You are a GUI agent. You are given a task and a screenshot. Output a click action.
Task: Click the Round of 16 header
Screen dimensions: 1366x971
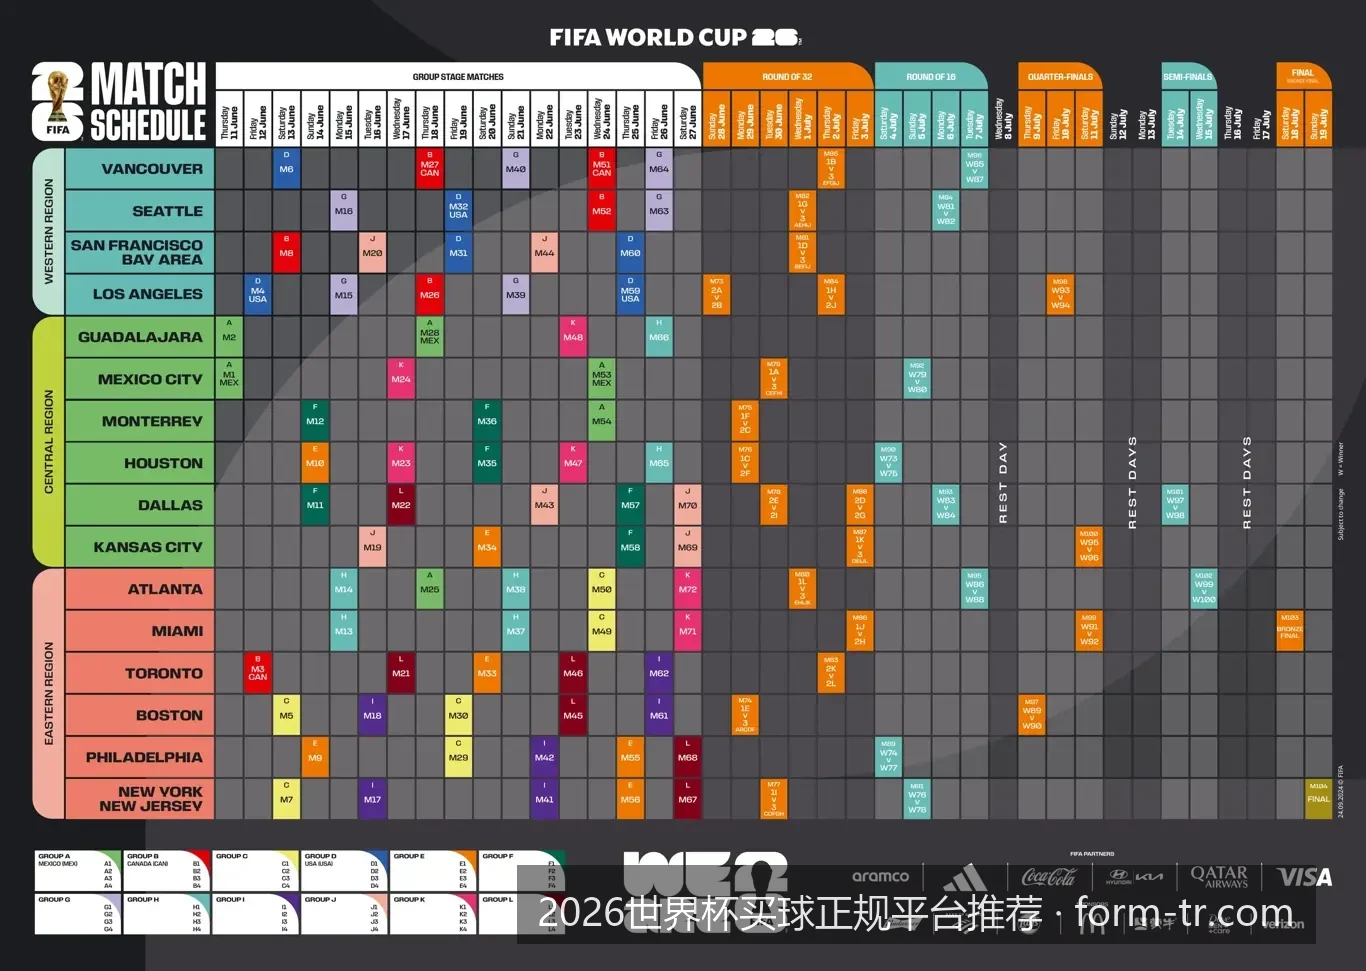(x=931, y=76)
